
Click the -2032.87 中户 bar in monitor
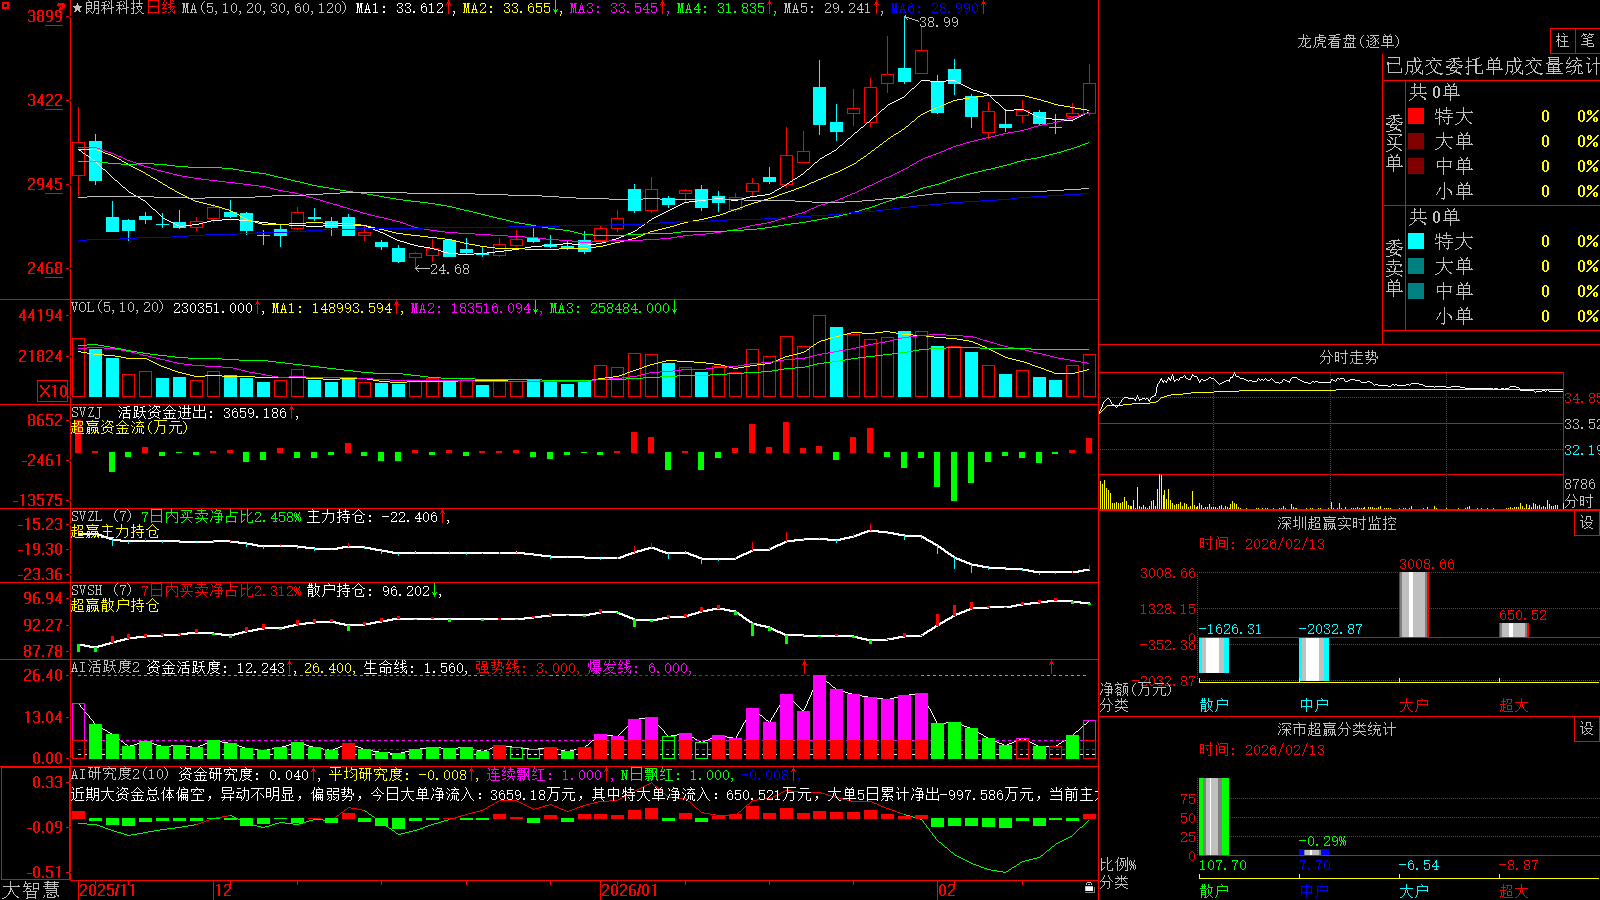[x=1314, y=659]
